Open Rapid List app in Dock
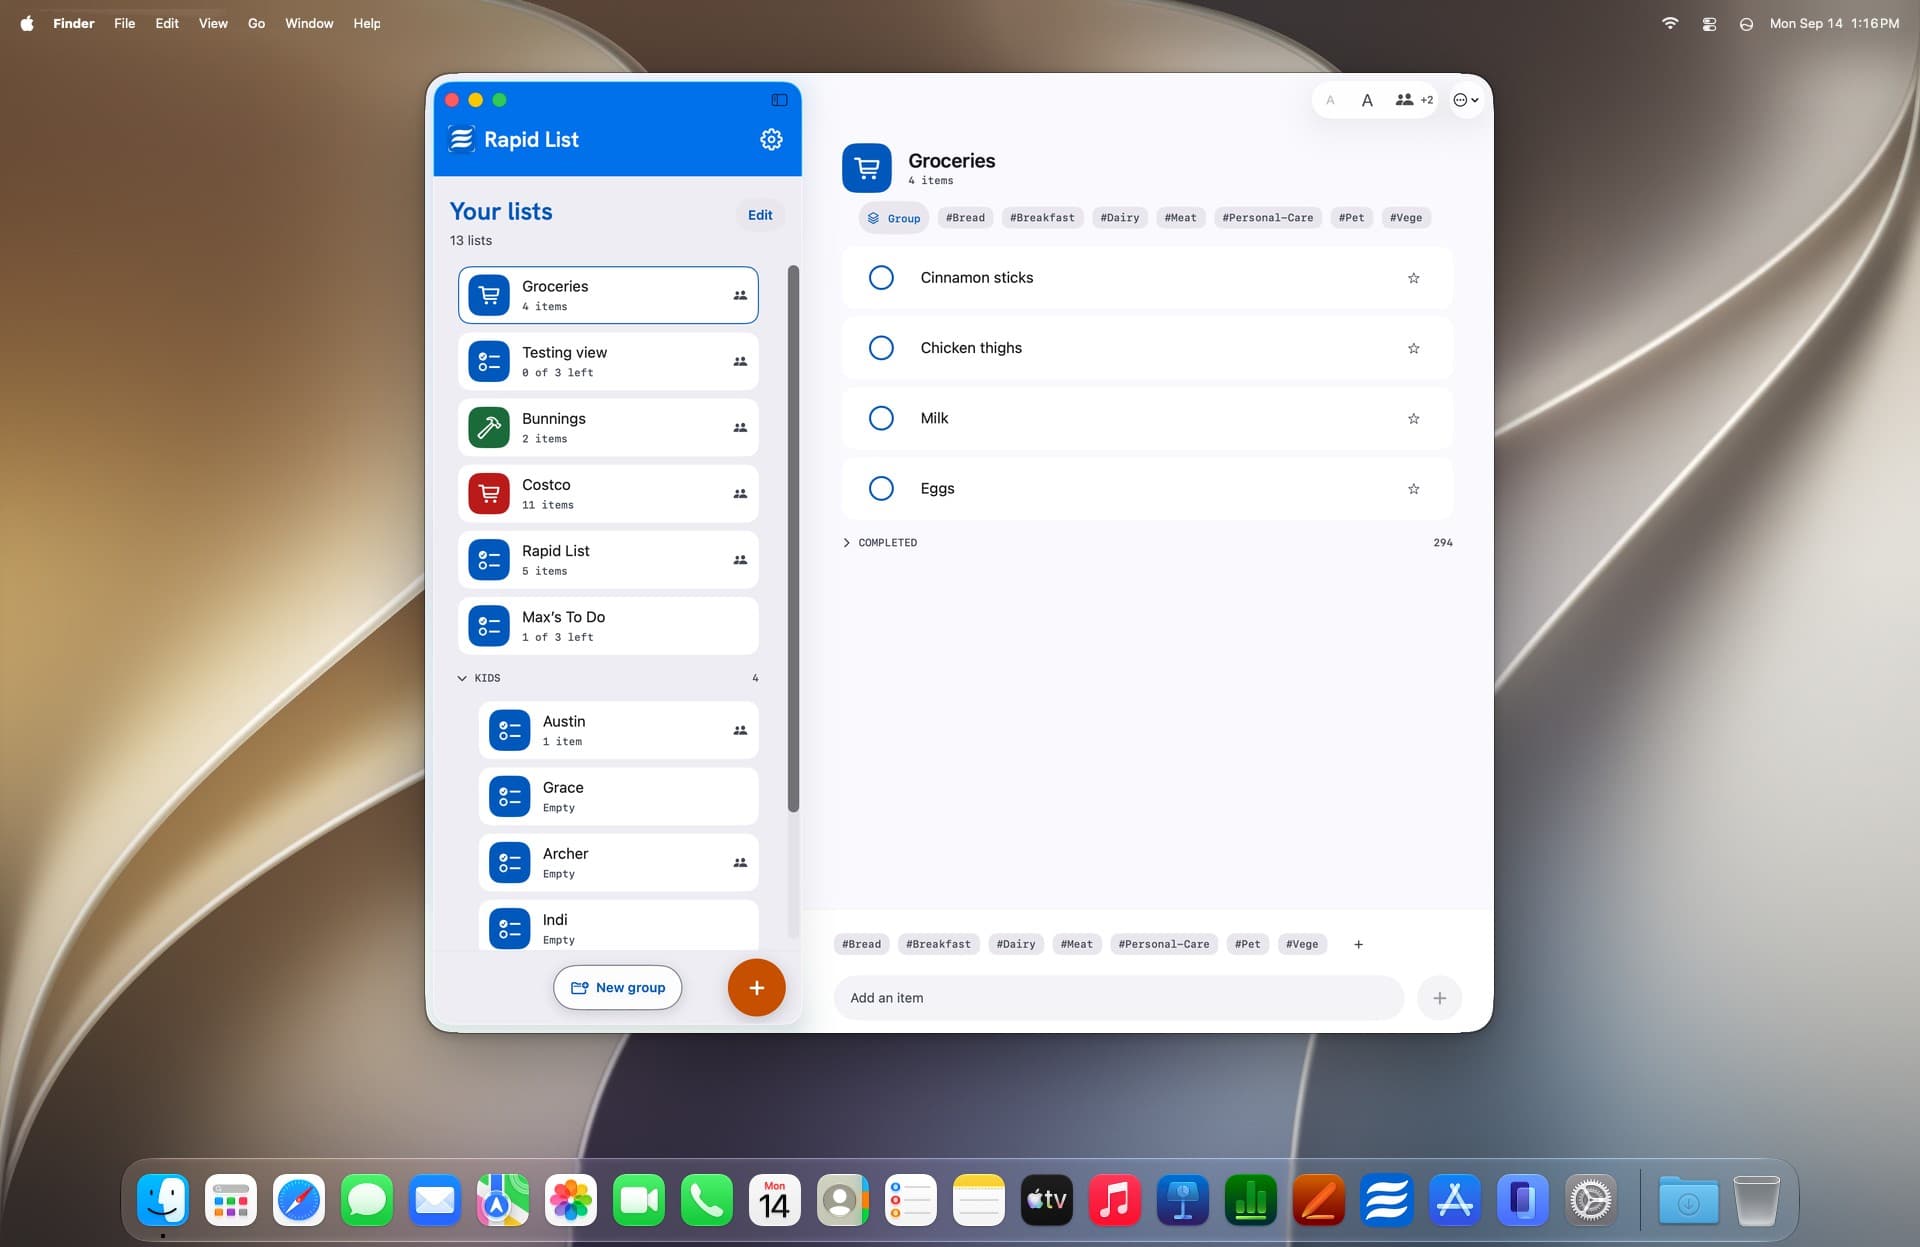Viewport: 1920px width, 1247px height. point(1386,1199)
